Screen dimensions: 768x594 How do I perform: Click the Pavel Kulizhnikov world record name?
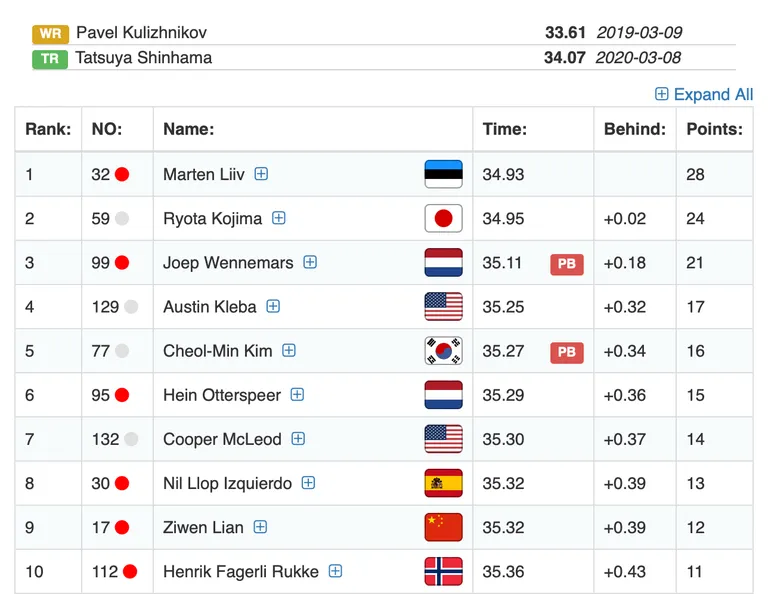point(142,33)
